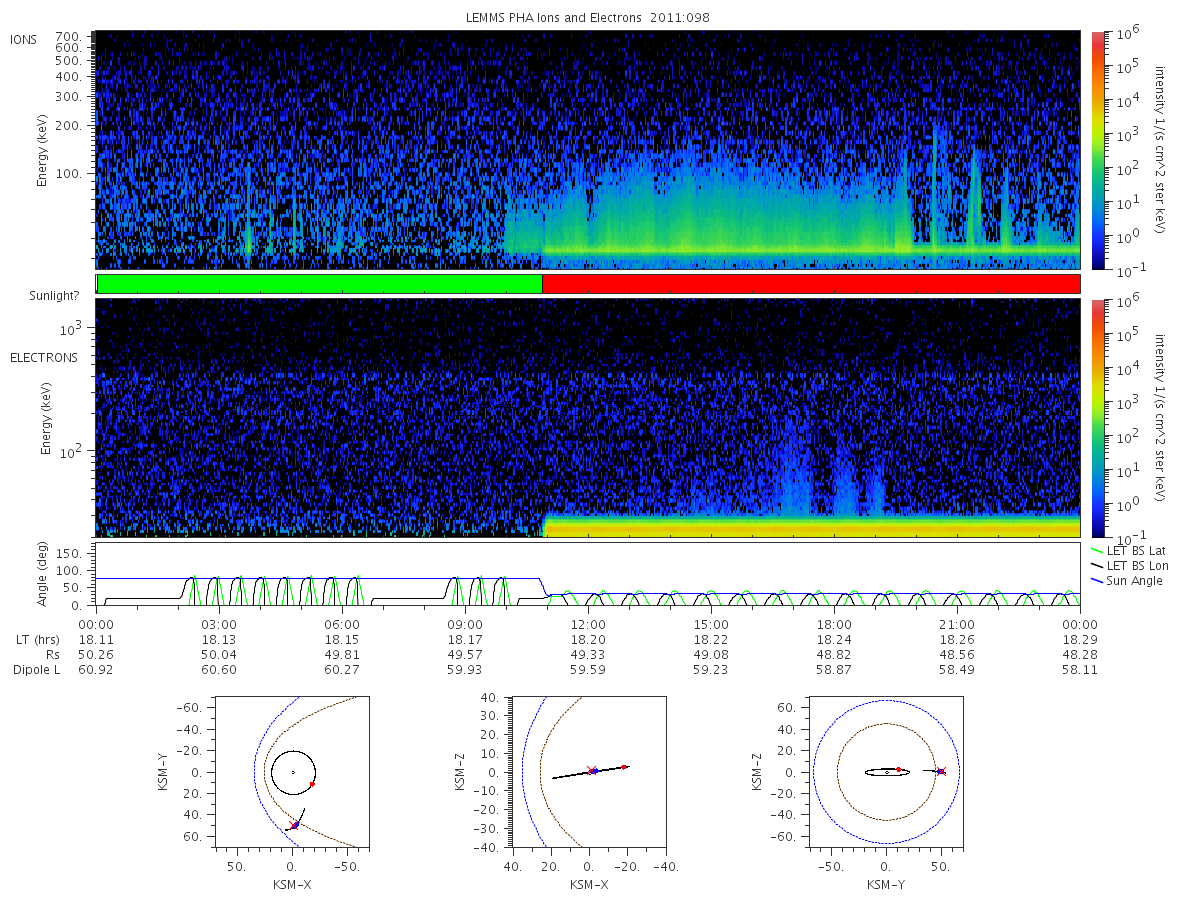Click the red marker in the KSM-X/KSM-Y orbit plot

[312, 784]
